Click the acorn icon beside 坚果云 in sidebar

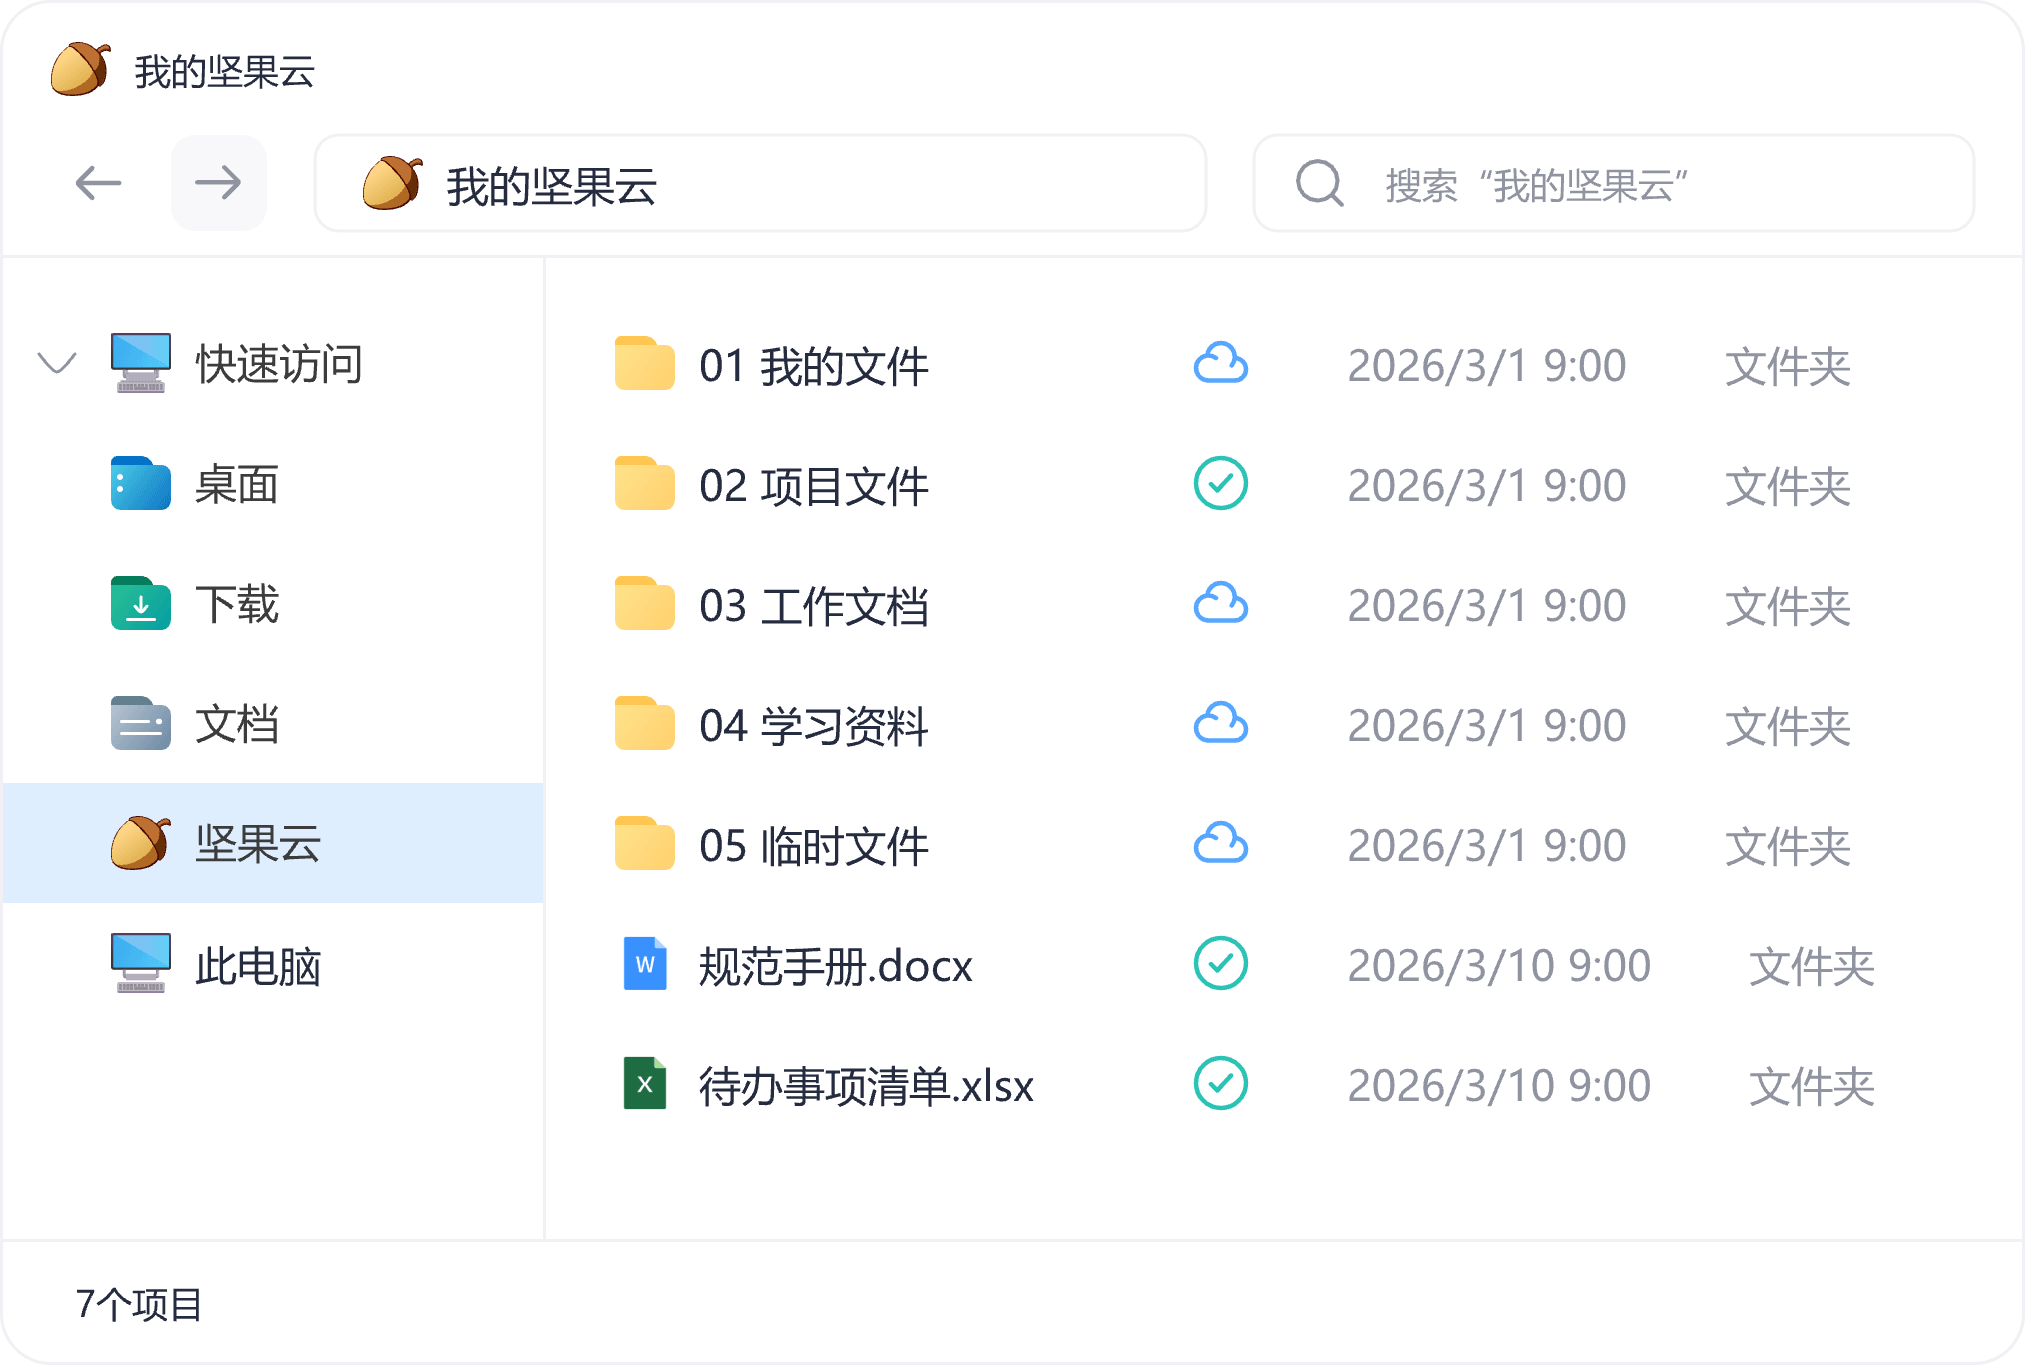140,843
